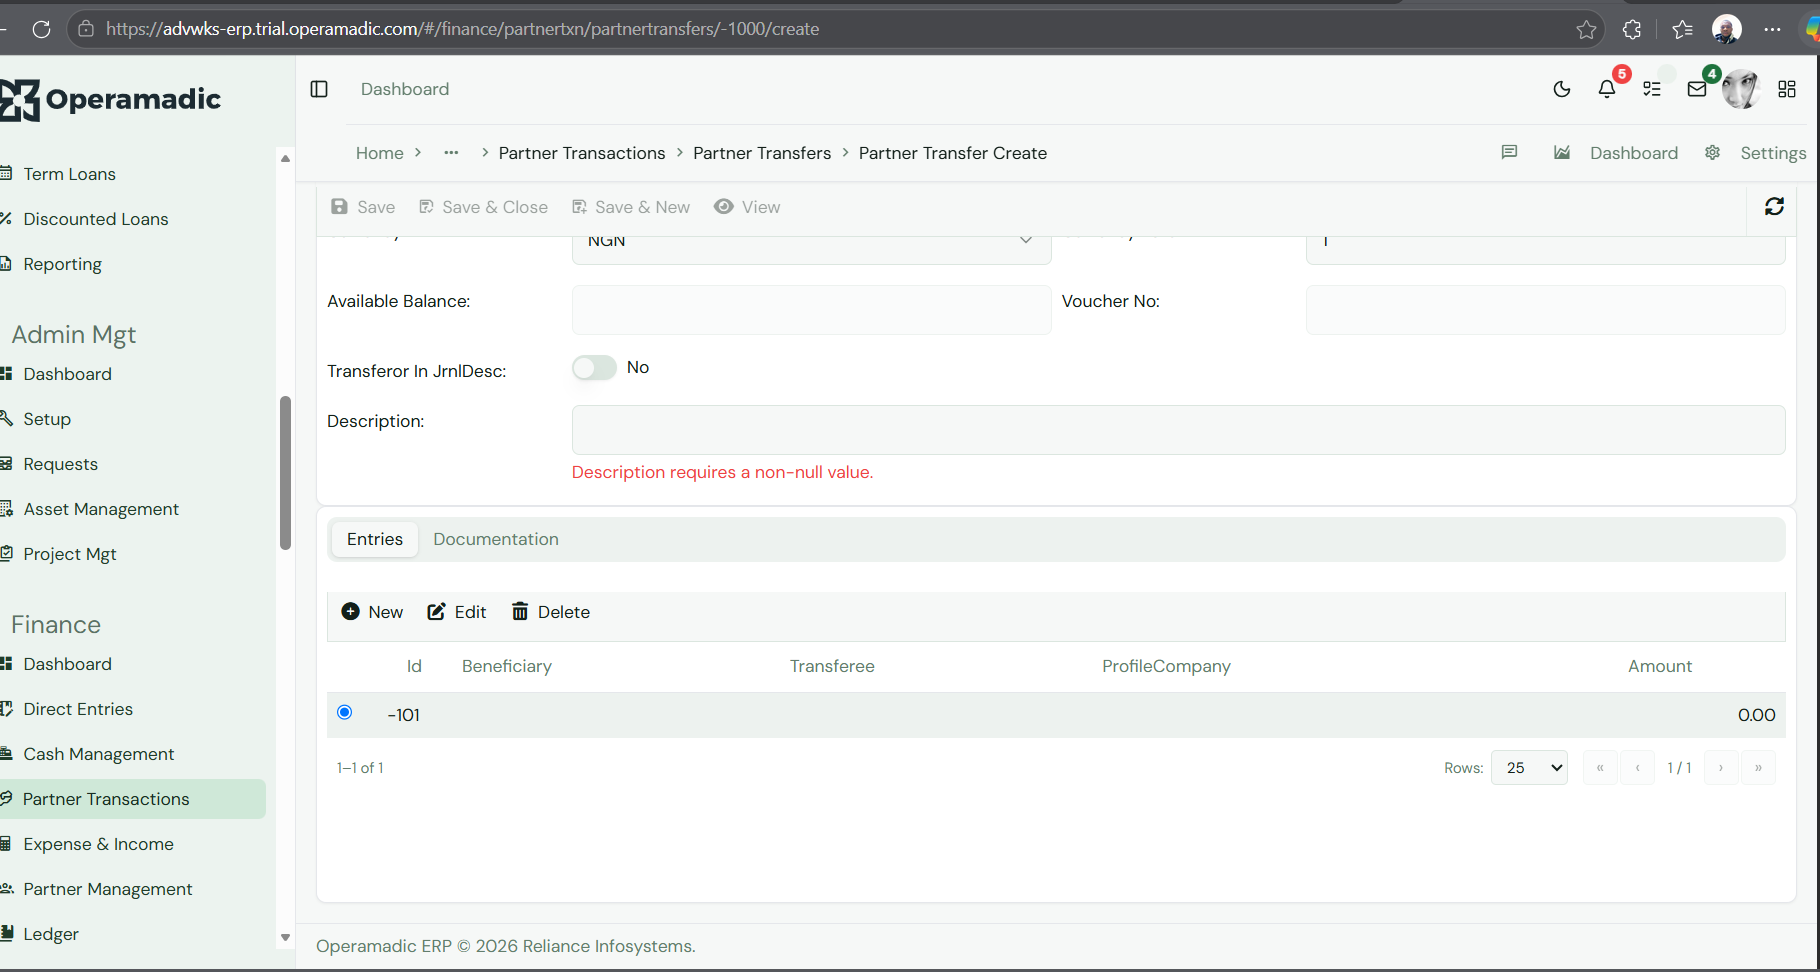Open browser menu ellipsis
The width and height of the screenshot is (1820, 972).
(1772, 29)
